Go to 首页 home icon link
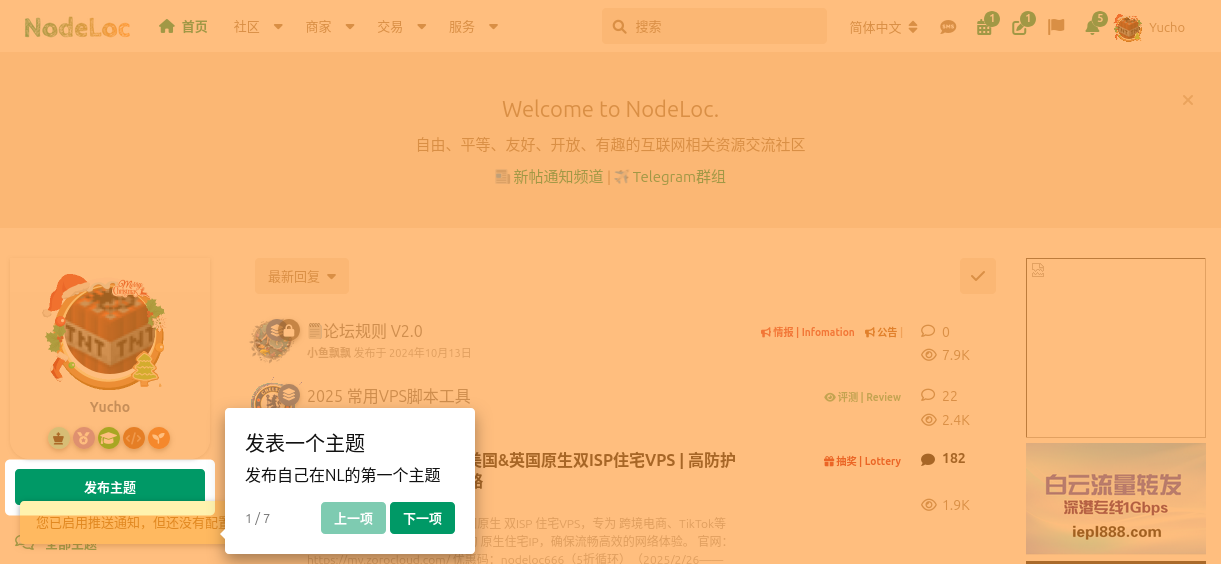Screen dimensions: 1221x564 click(167, 27)
